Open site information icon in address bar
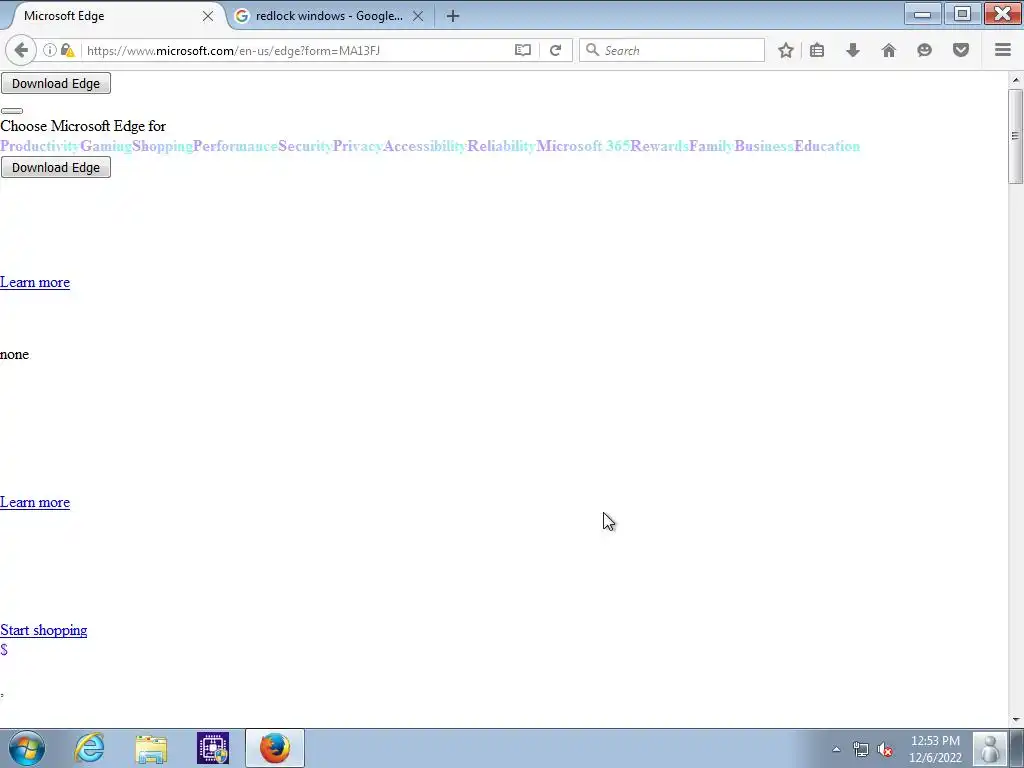Screen dimensions: 1024x768 50,50
